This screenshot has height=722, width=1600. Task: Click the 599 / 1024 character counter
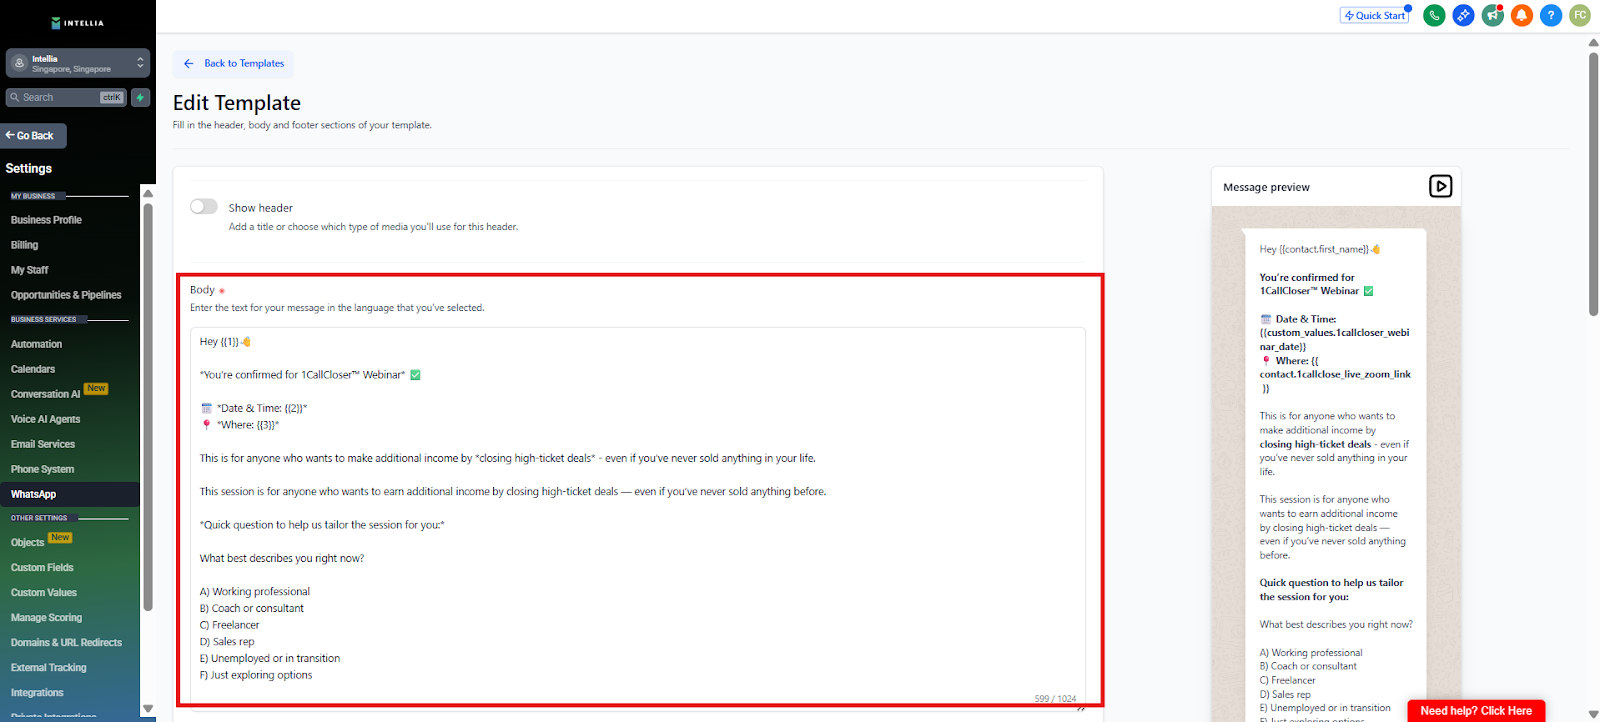pos(1055,699)
